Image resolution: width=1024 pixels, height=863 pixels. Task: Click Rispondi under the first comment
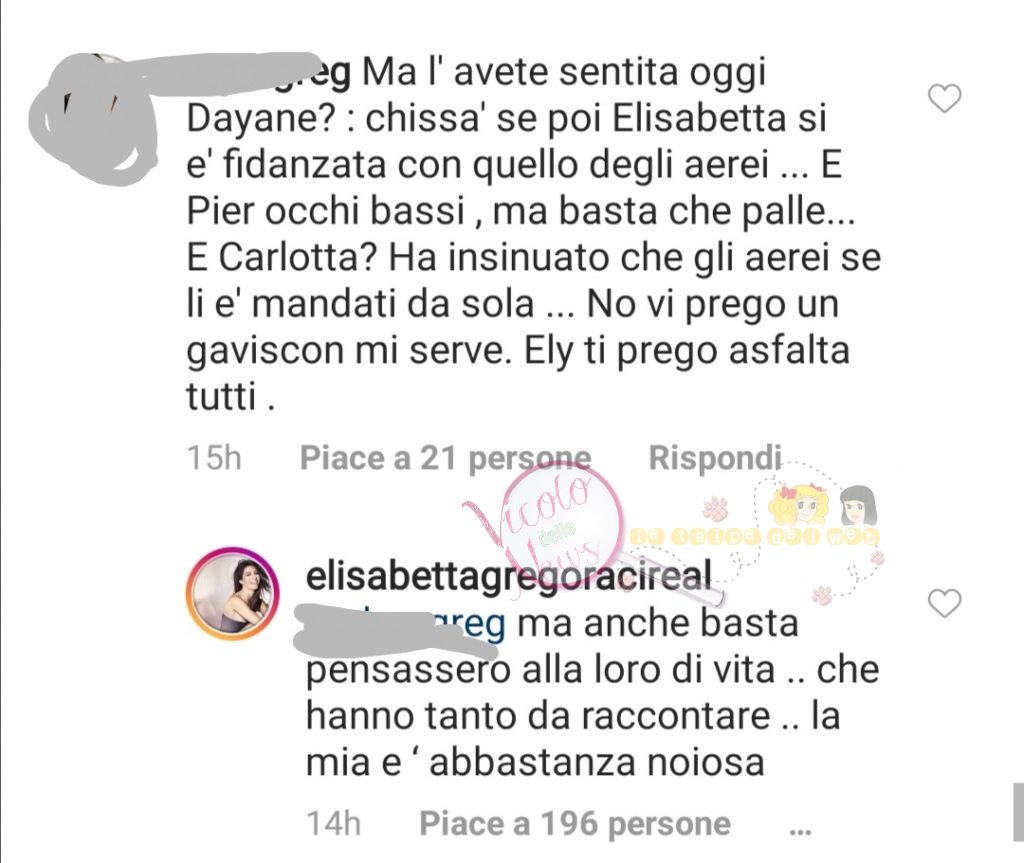pos(714,458)
